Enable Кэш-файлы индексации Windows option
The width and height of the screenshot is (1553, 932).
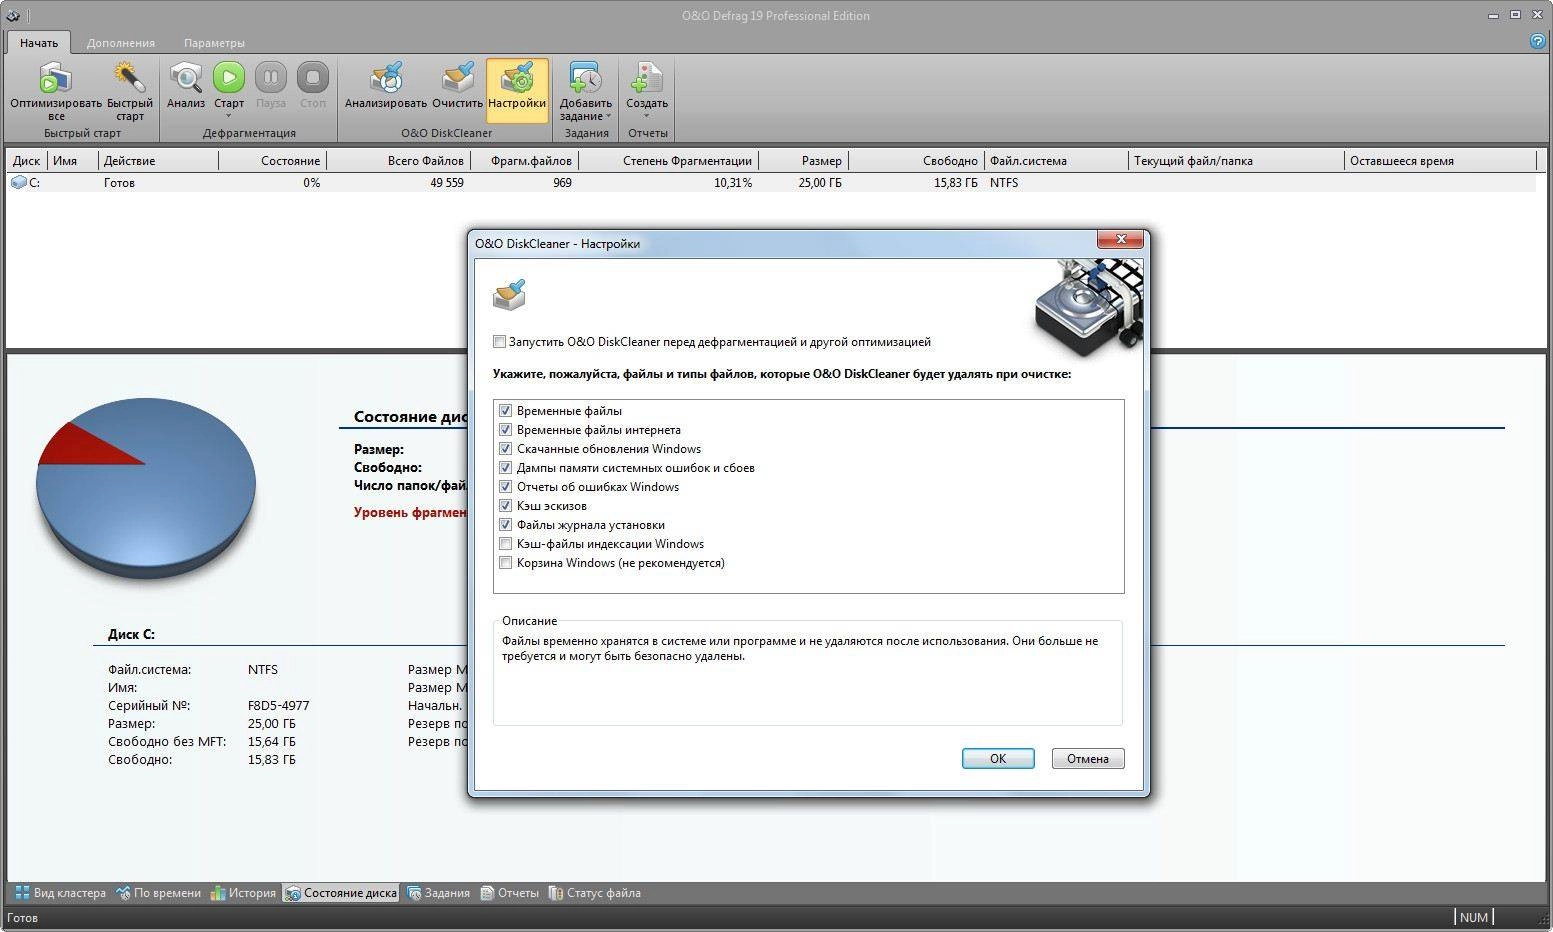506,544
